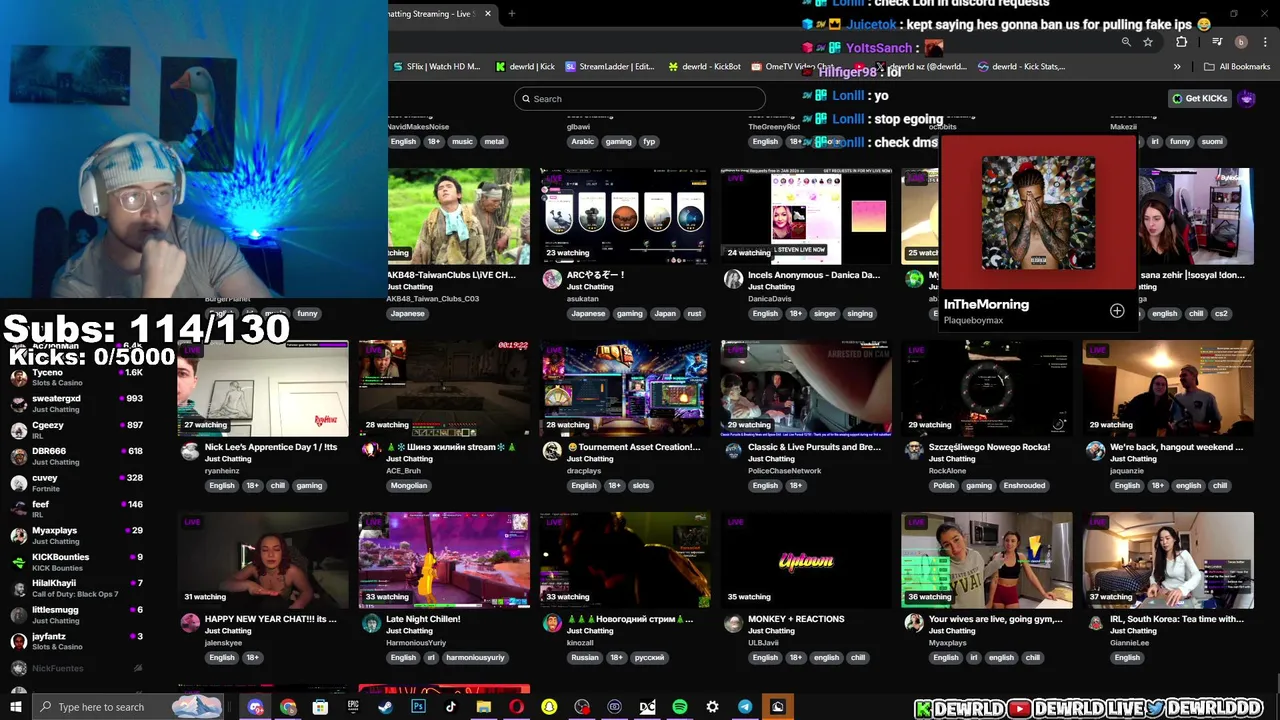The width and height of the screenshot is (1280, 720).
Task: Open Spotify from the taskbar
Action: pyautogui.click(x=679, y=707)
